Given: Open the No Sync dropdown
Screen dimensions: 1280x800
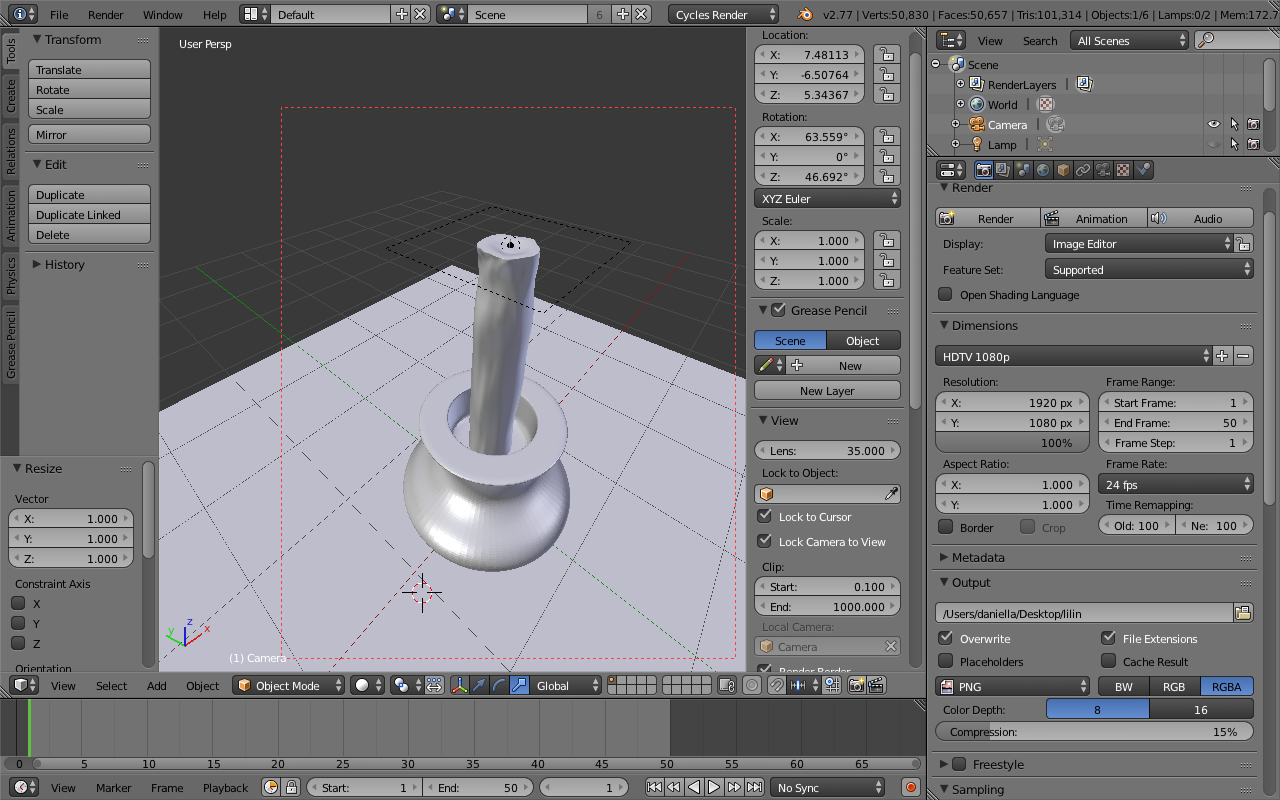Looking at the screenshot, I should tap(828, 787).
